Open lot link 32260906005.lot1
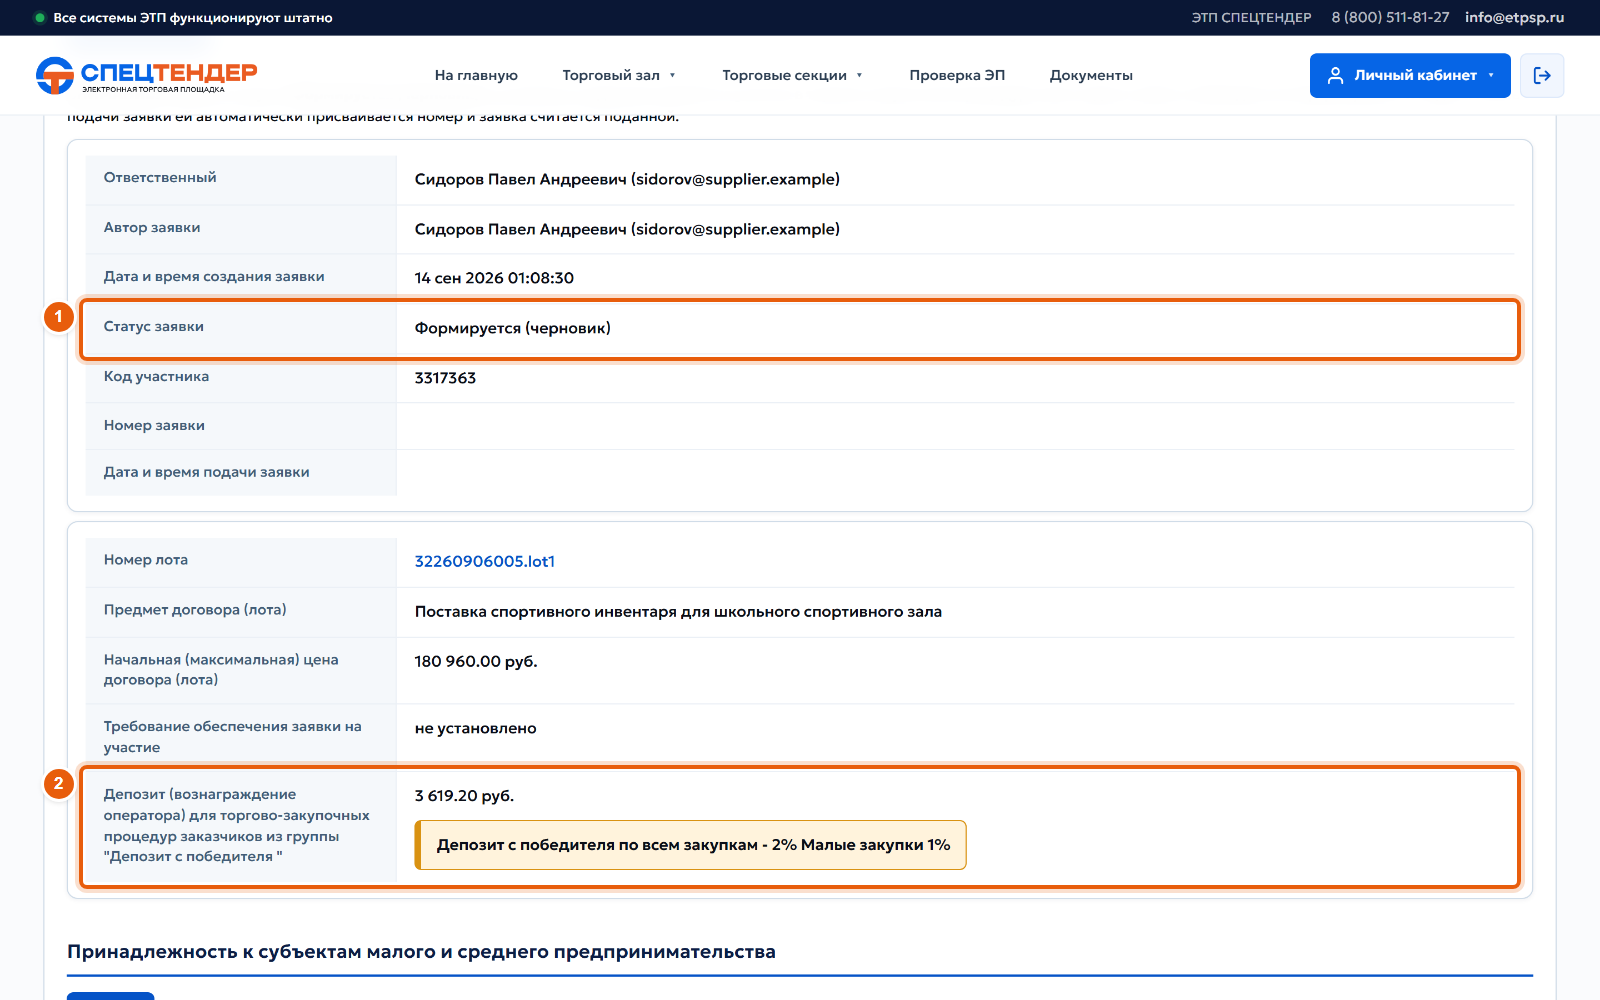The height and width of the screenshot is (1000, 1600). tap(485, 562)
